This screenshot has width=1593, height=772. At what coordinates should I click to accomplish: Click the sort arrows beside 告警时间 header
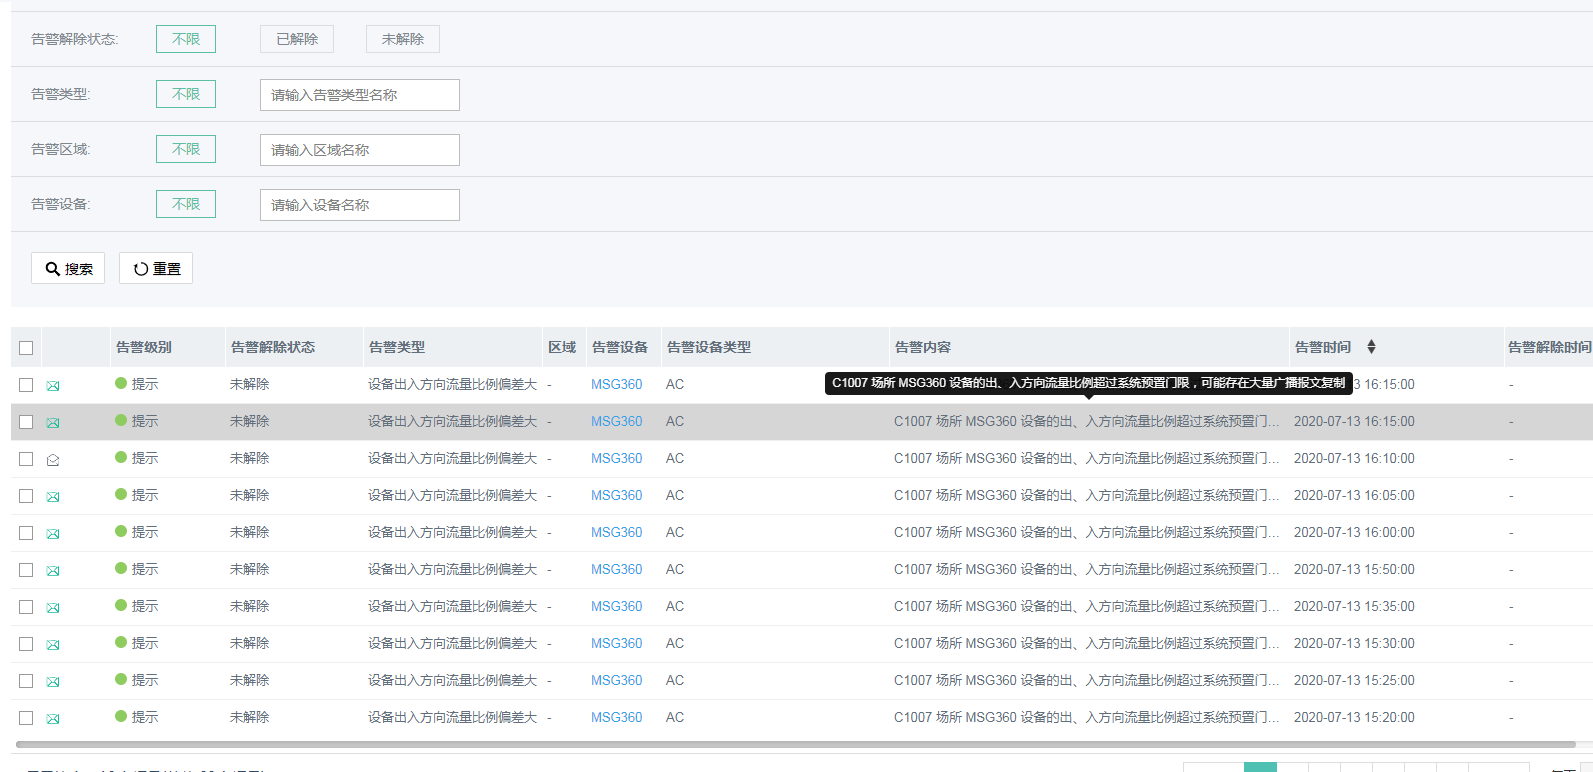[x=1371, y=347]
